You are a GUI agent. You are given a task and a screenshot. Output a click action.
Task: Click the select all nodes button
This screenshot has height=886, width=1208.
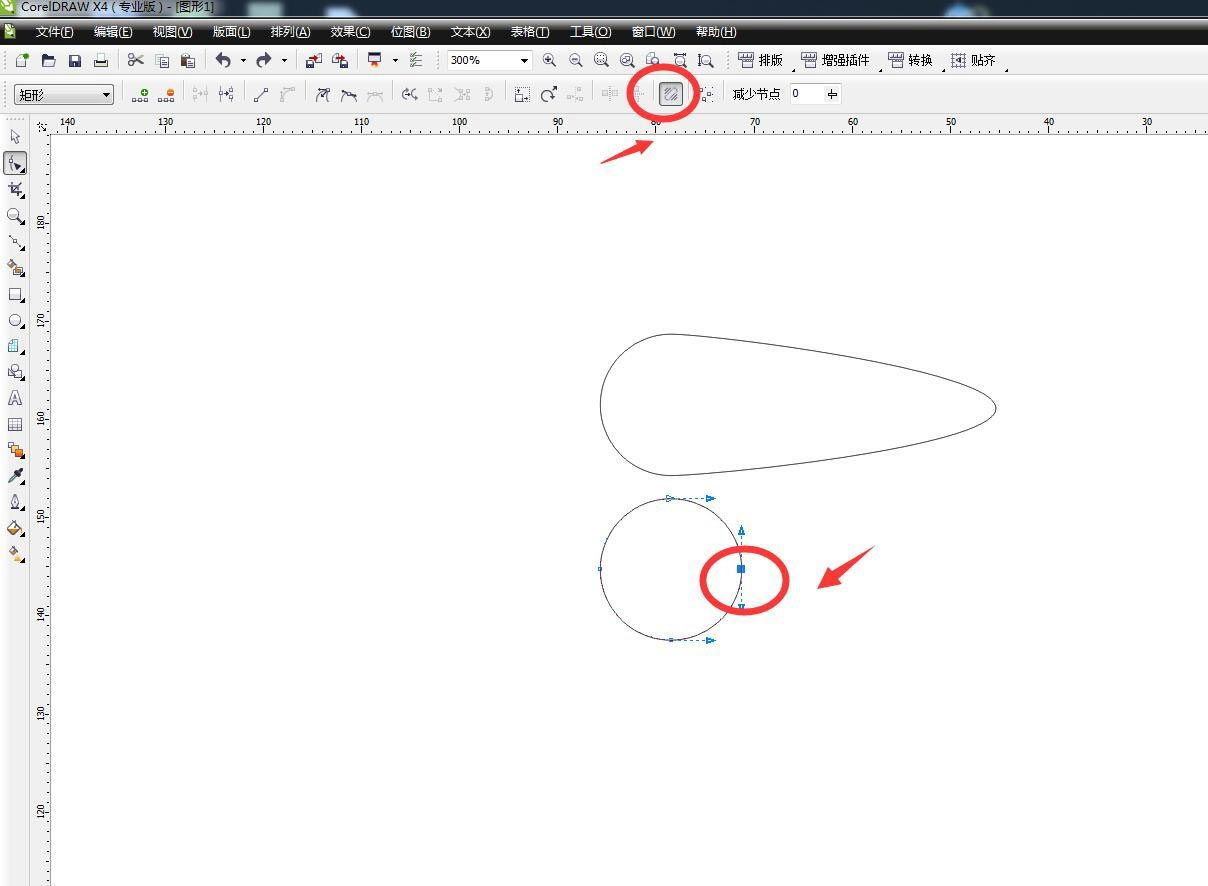(707, 95)
